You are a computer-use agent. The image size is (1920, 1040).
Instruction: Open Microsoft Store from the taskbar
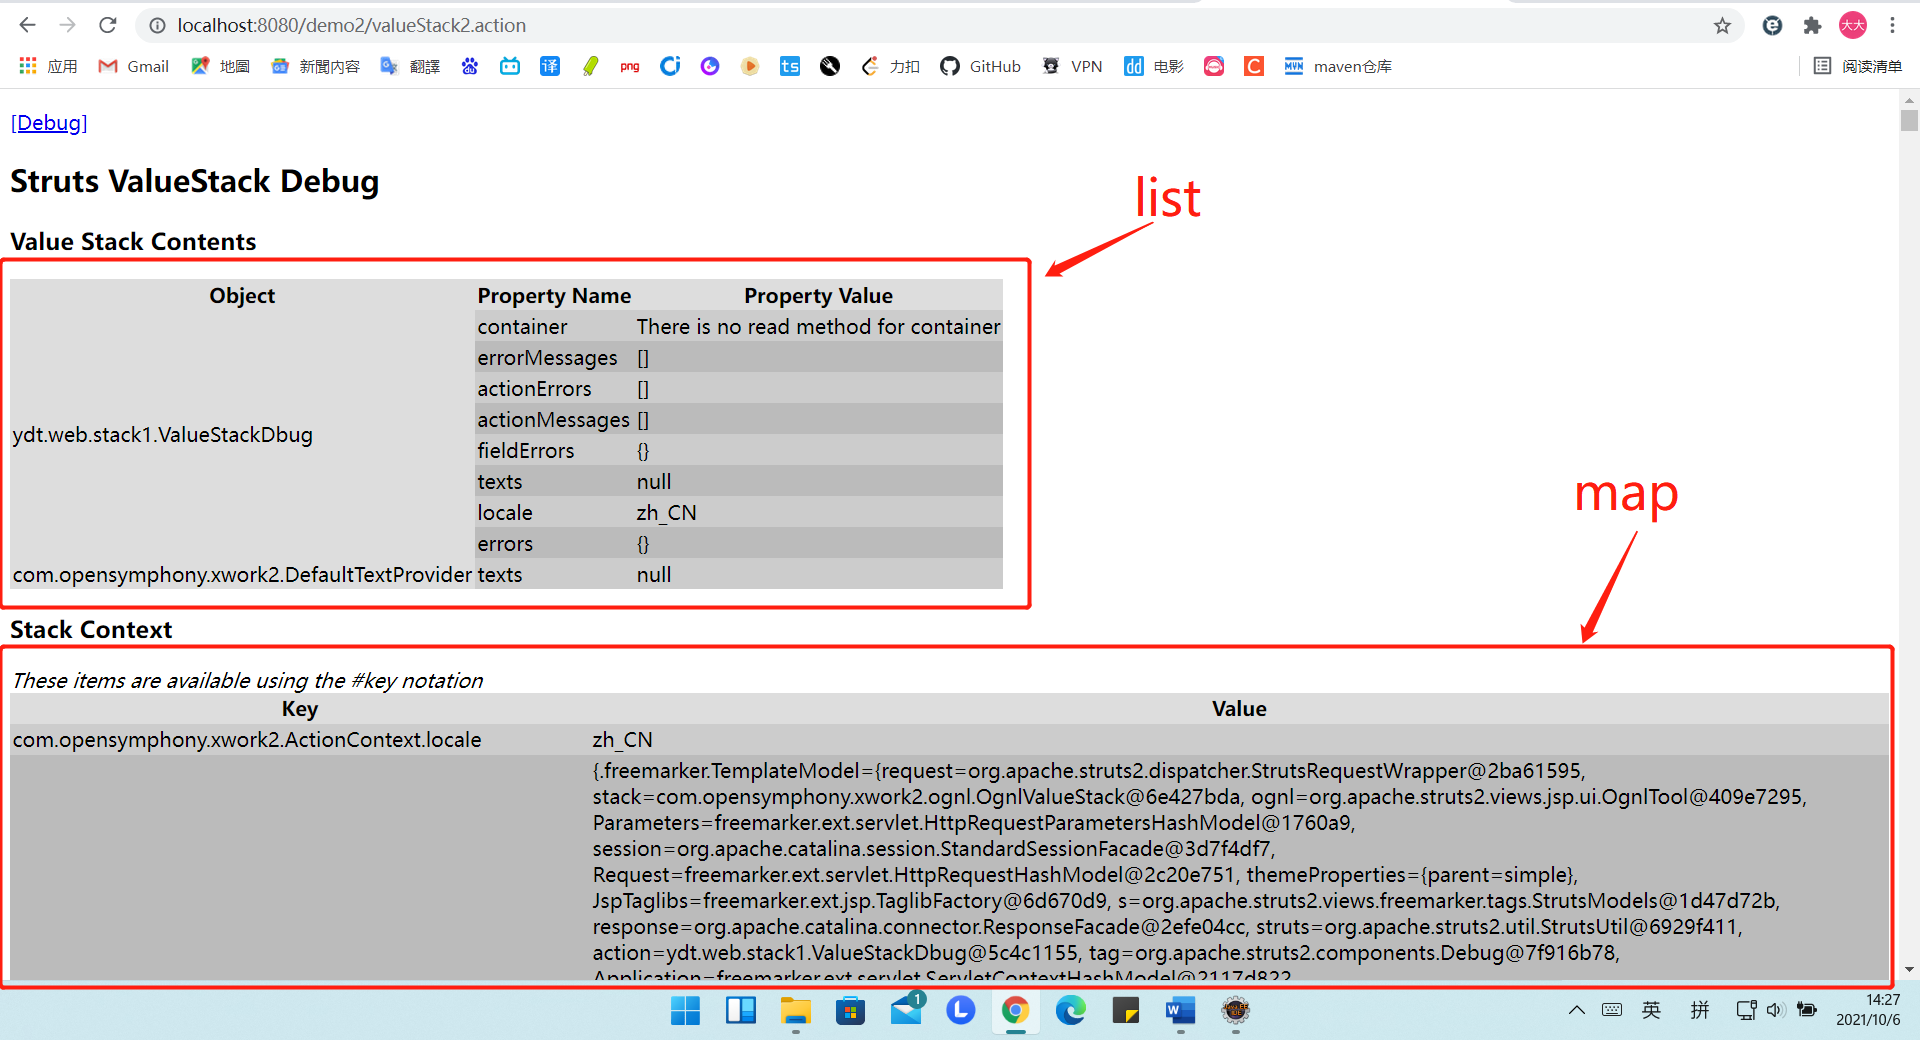point(851,1011)
